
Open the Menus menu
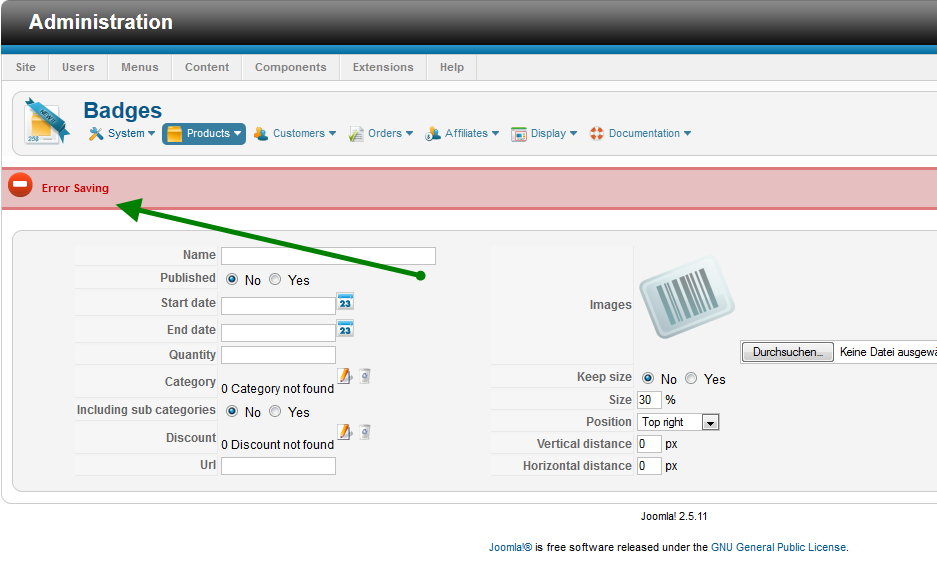(140, 67)
